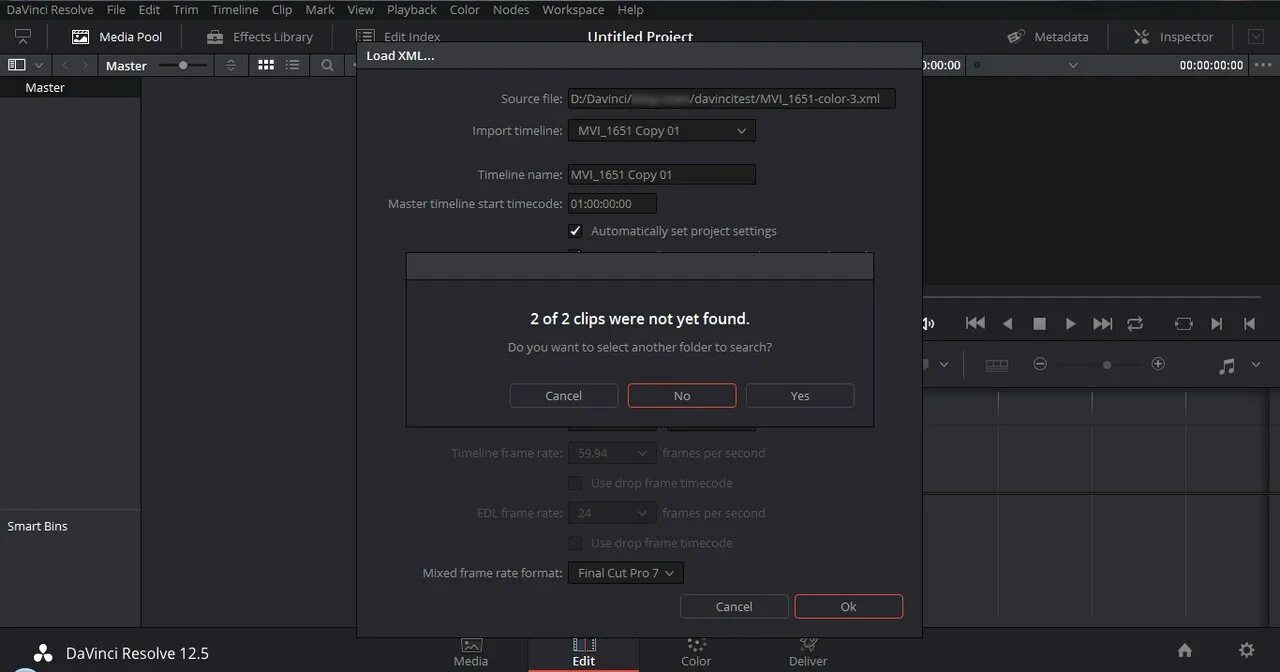Go to previous edit point
Viewport: 1280px width, 672px height.
click(x=1249, y=323)
